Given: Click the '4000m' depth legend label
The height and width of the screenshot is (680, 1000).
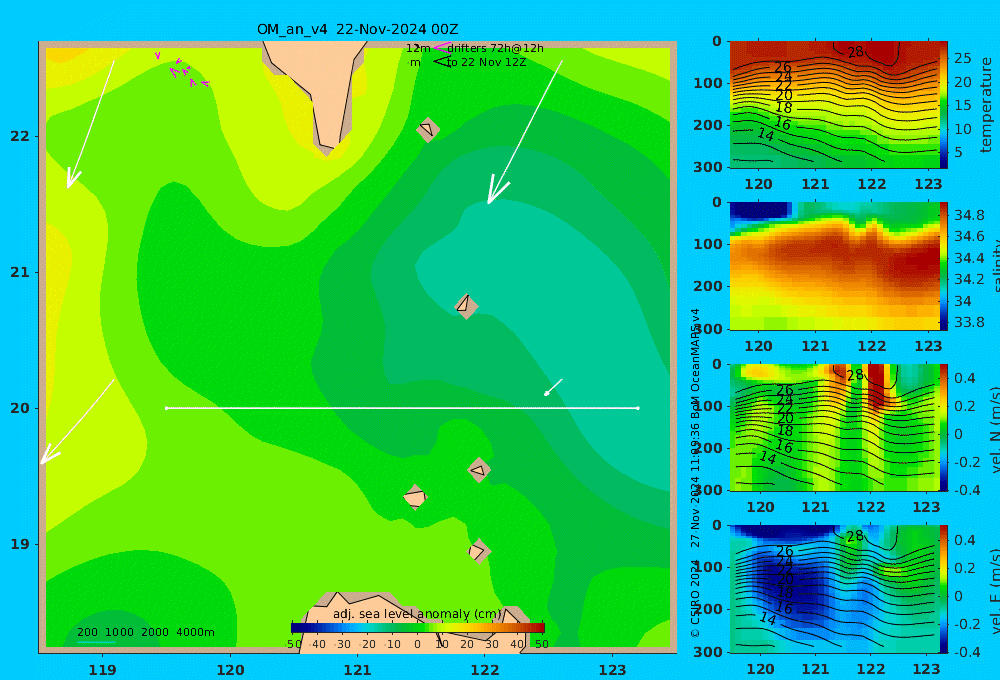Looking at the screenshot, I should pyautogui.click(x=195, y=632).
